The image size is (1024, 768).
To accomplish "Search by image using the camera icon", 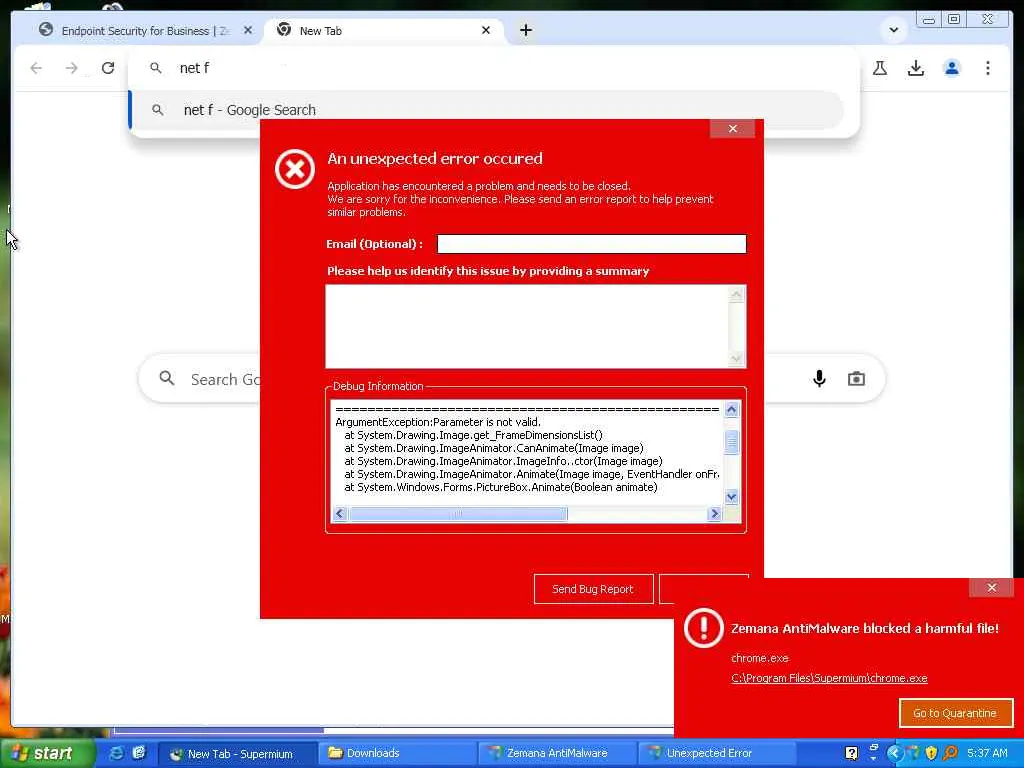I will coord(856,379).
